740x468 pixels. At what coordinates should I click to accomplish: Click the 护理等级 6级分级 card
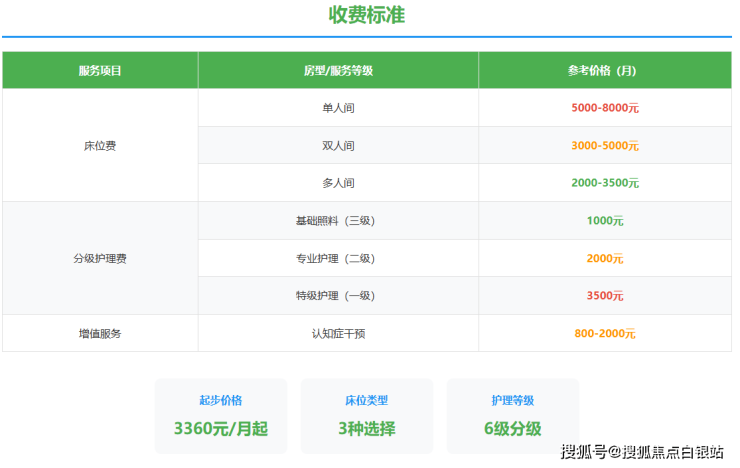coord(512,415)
